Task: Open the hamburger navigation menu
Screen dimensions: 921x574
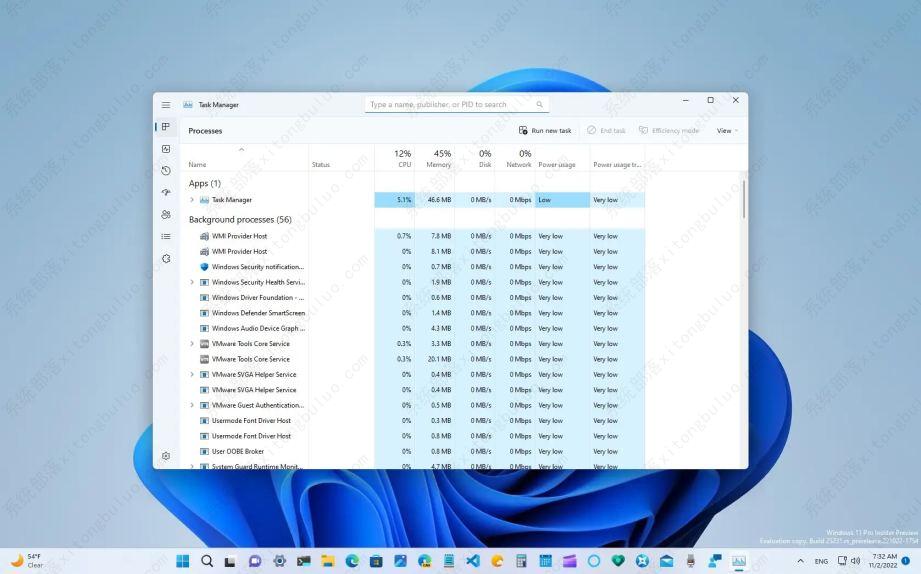Action: point(166,105)
